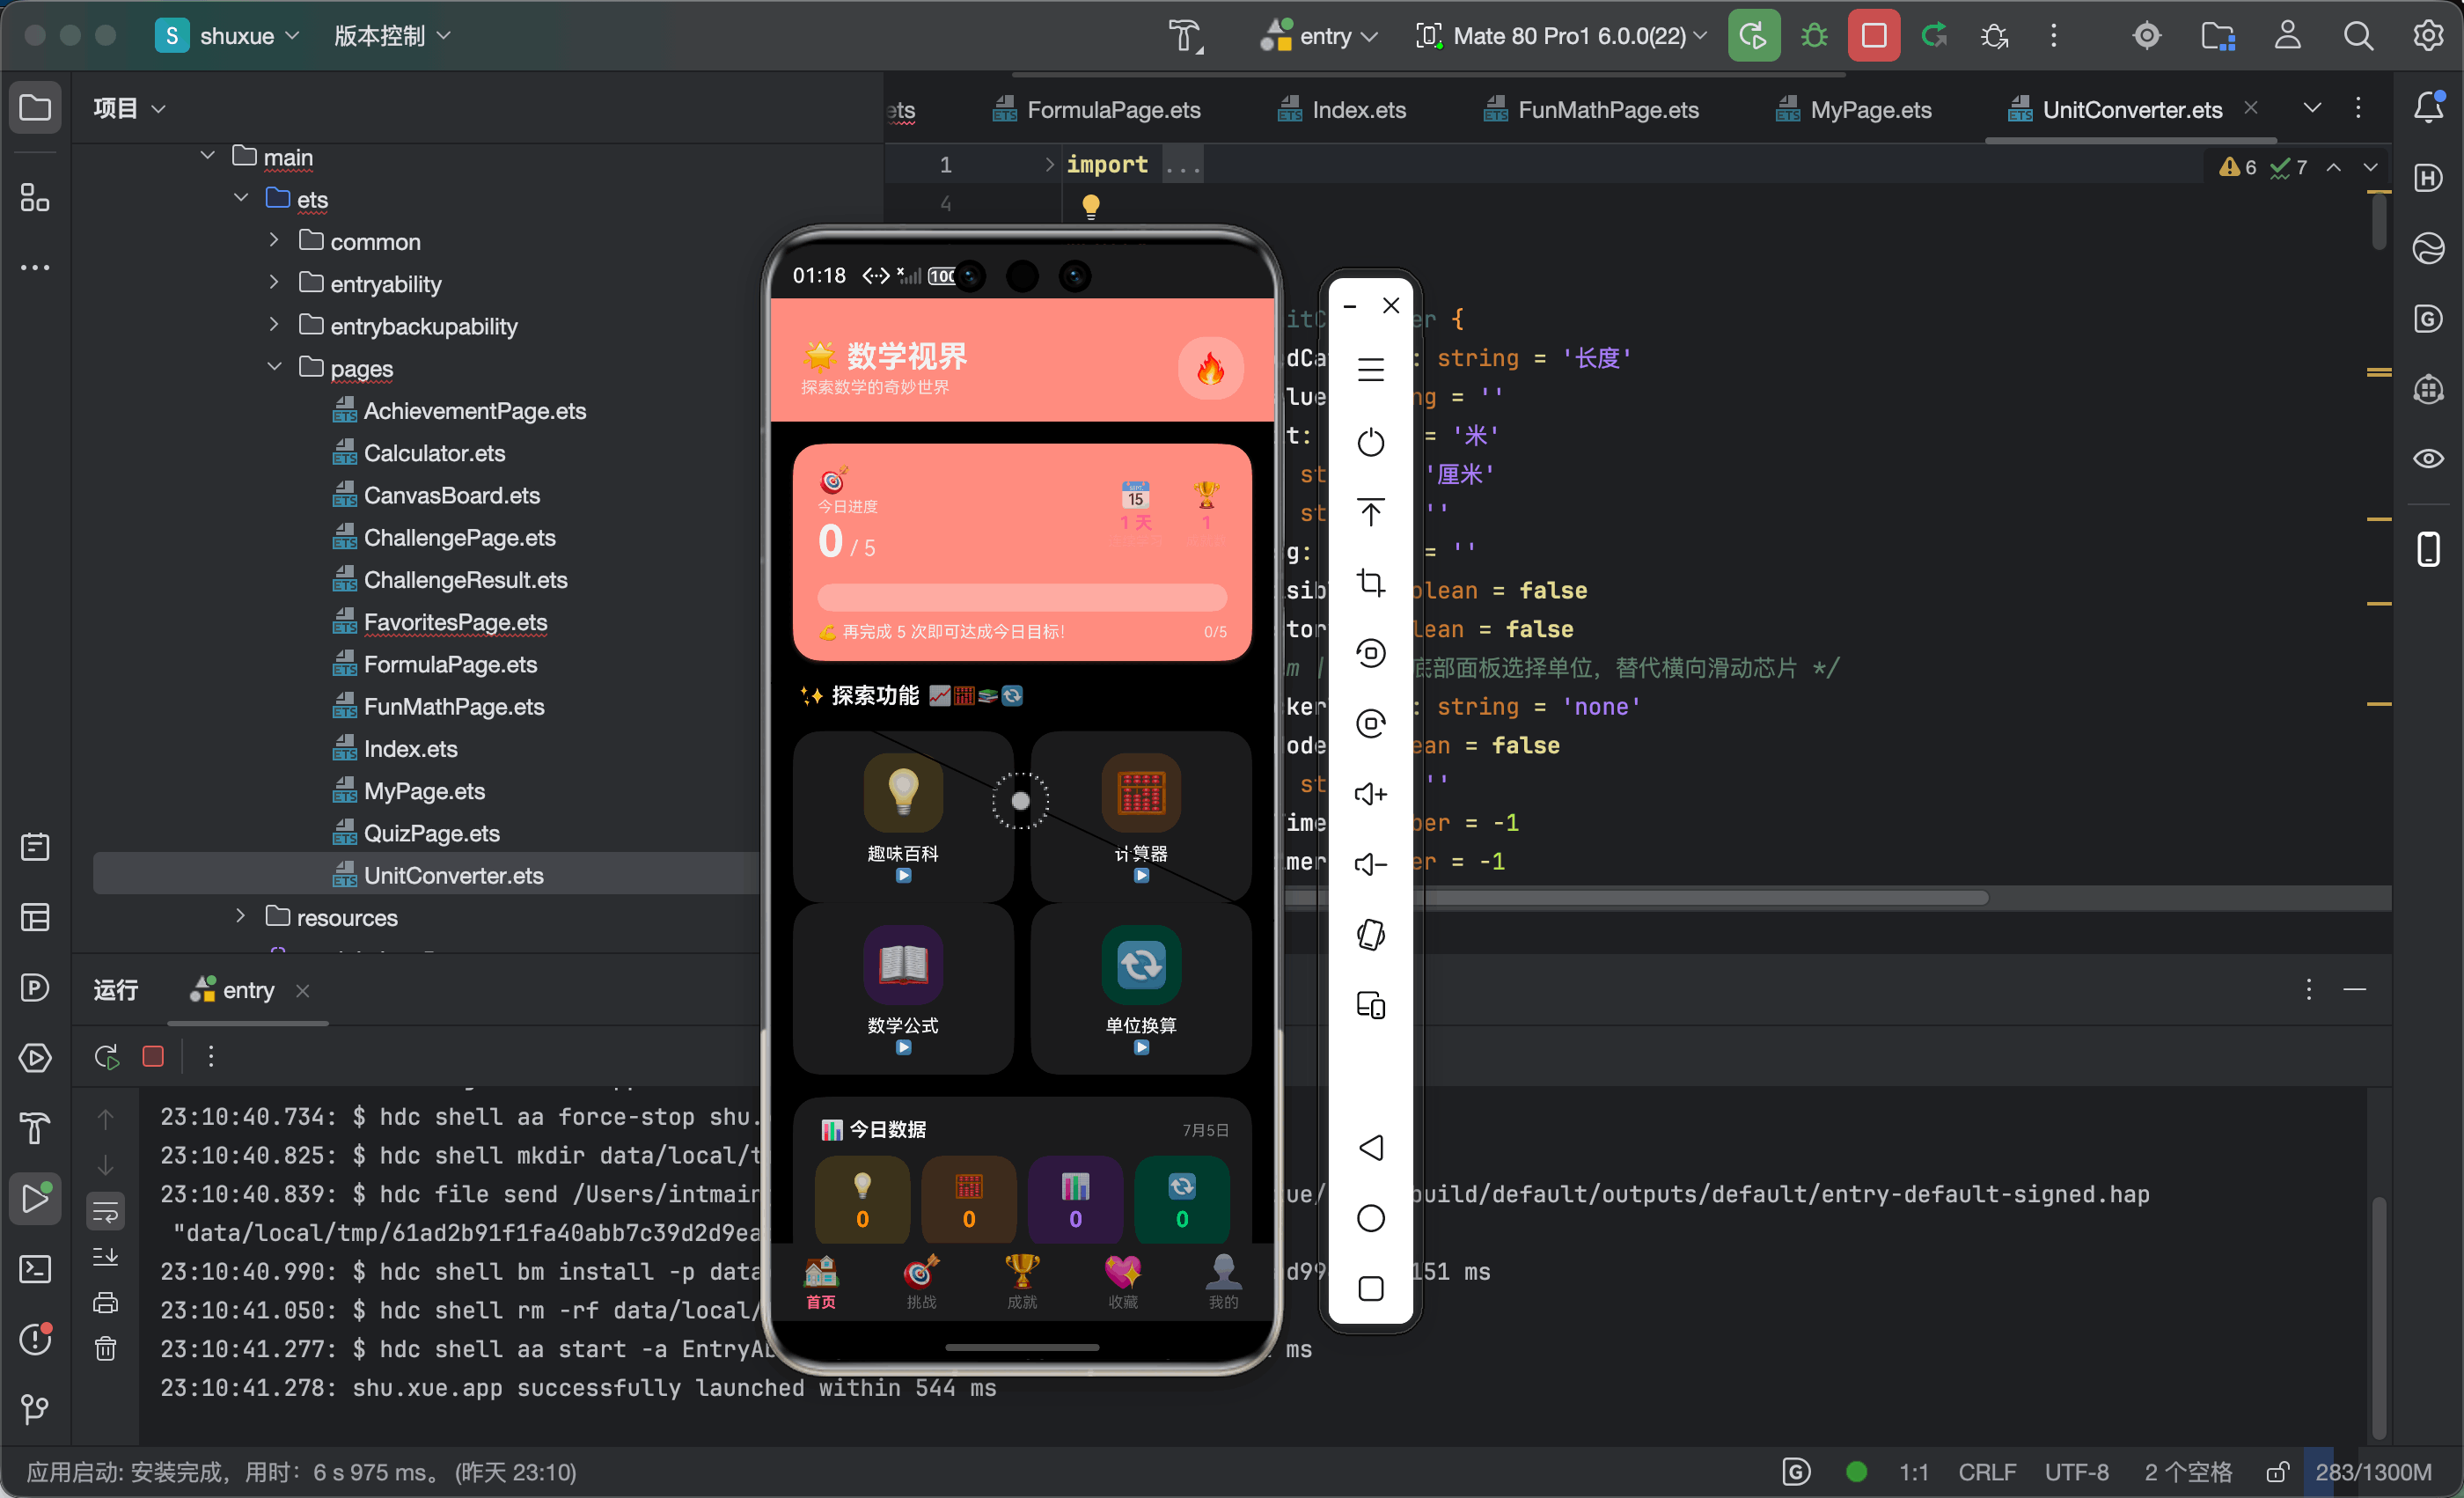
Task: Open the 趣味百科 feature card
Action: (903, 818)
